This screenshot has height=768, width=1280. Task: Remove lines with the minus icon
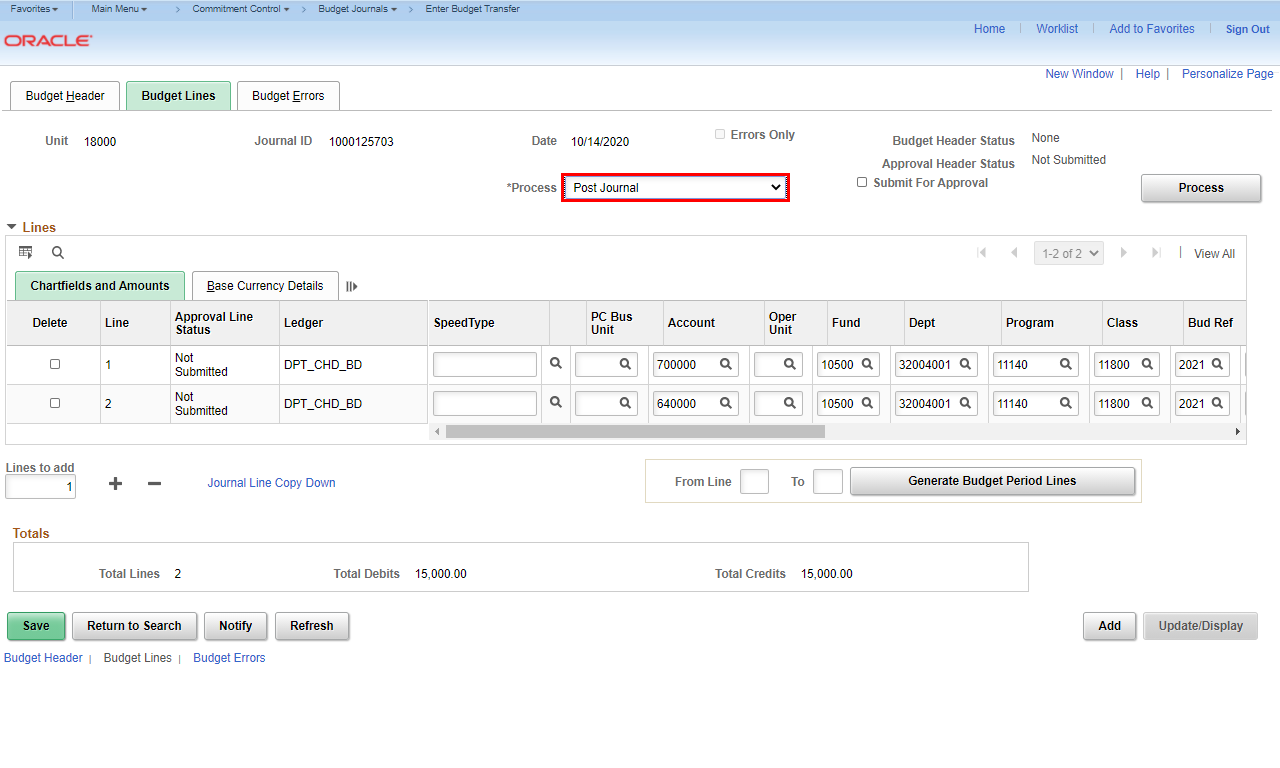tap(154, 483)
